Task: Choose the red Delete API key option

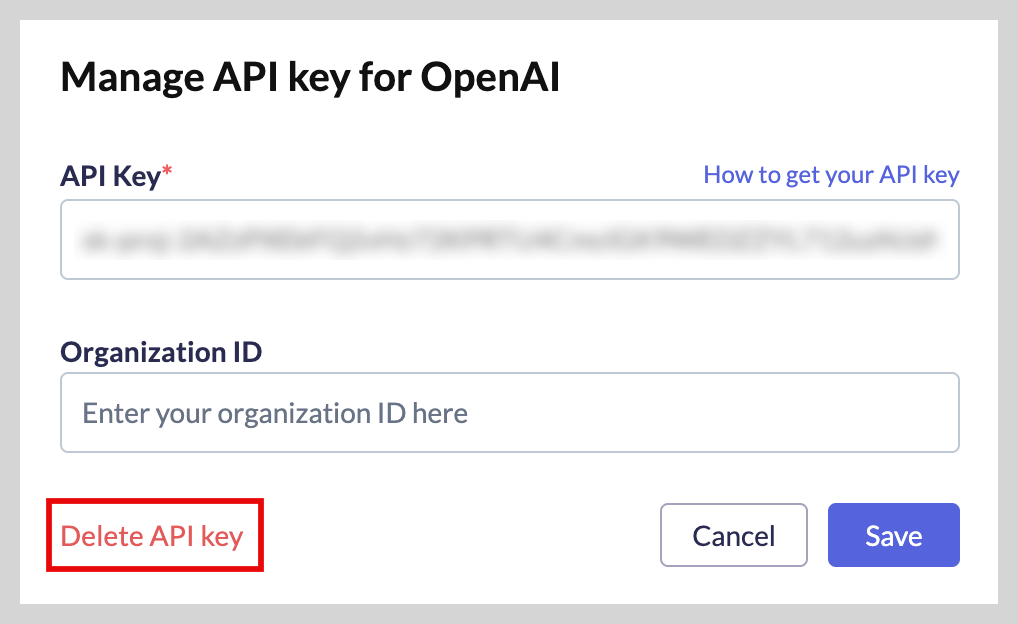Action: (x=152, y=536)
